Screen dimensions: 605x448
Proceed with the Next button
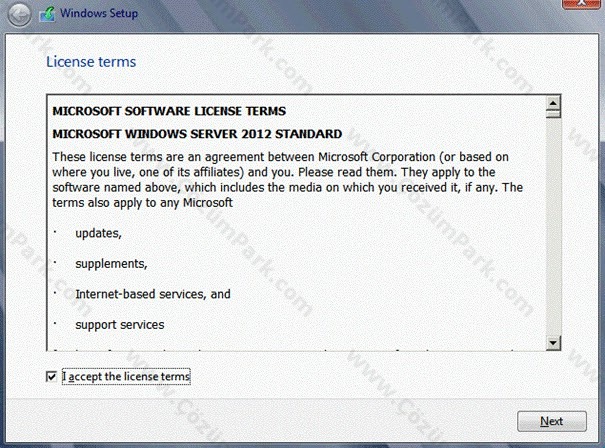(x=552, y=421)
